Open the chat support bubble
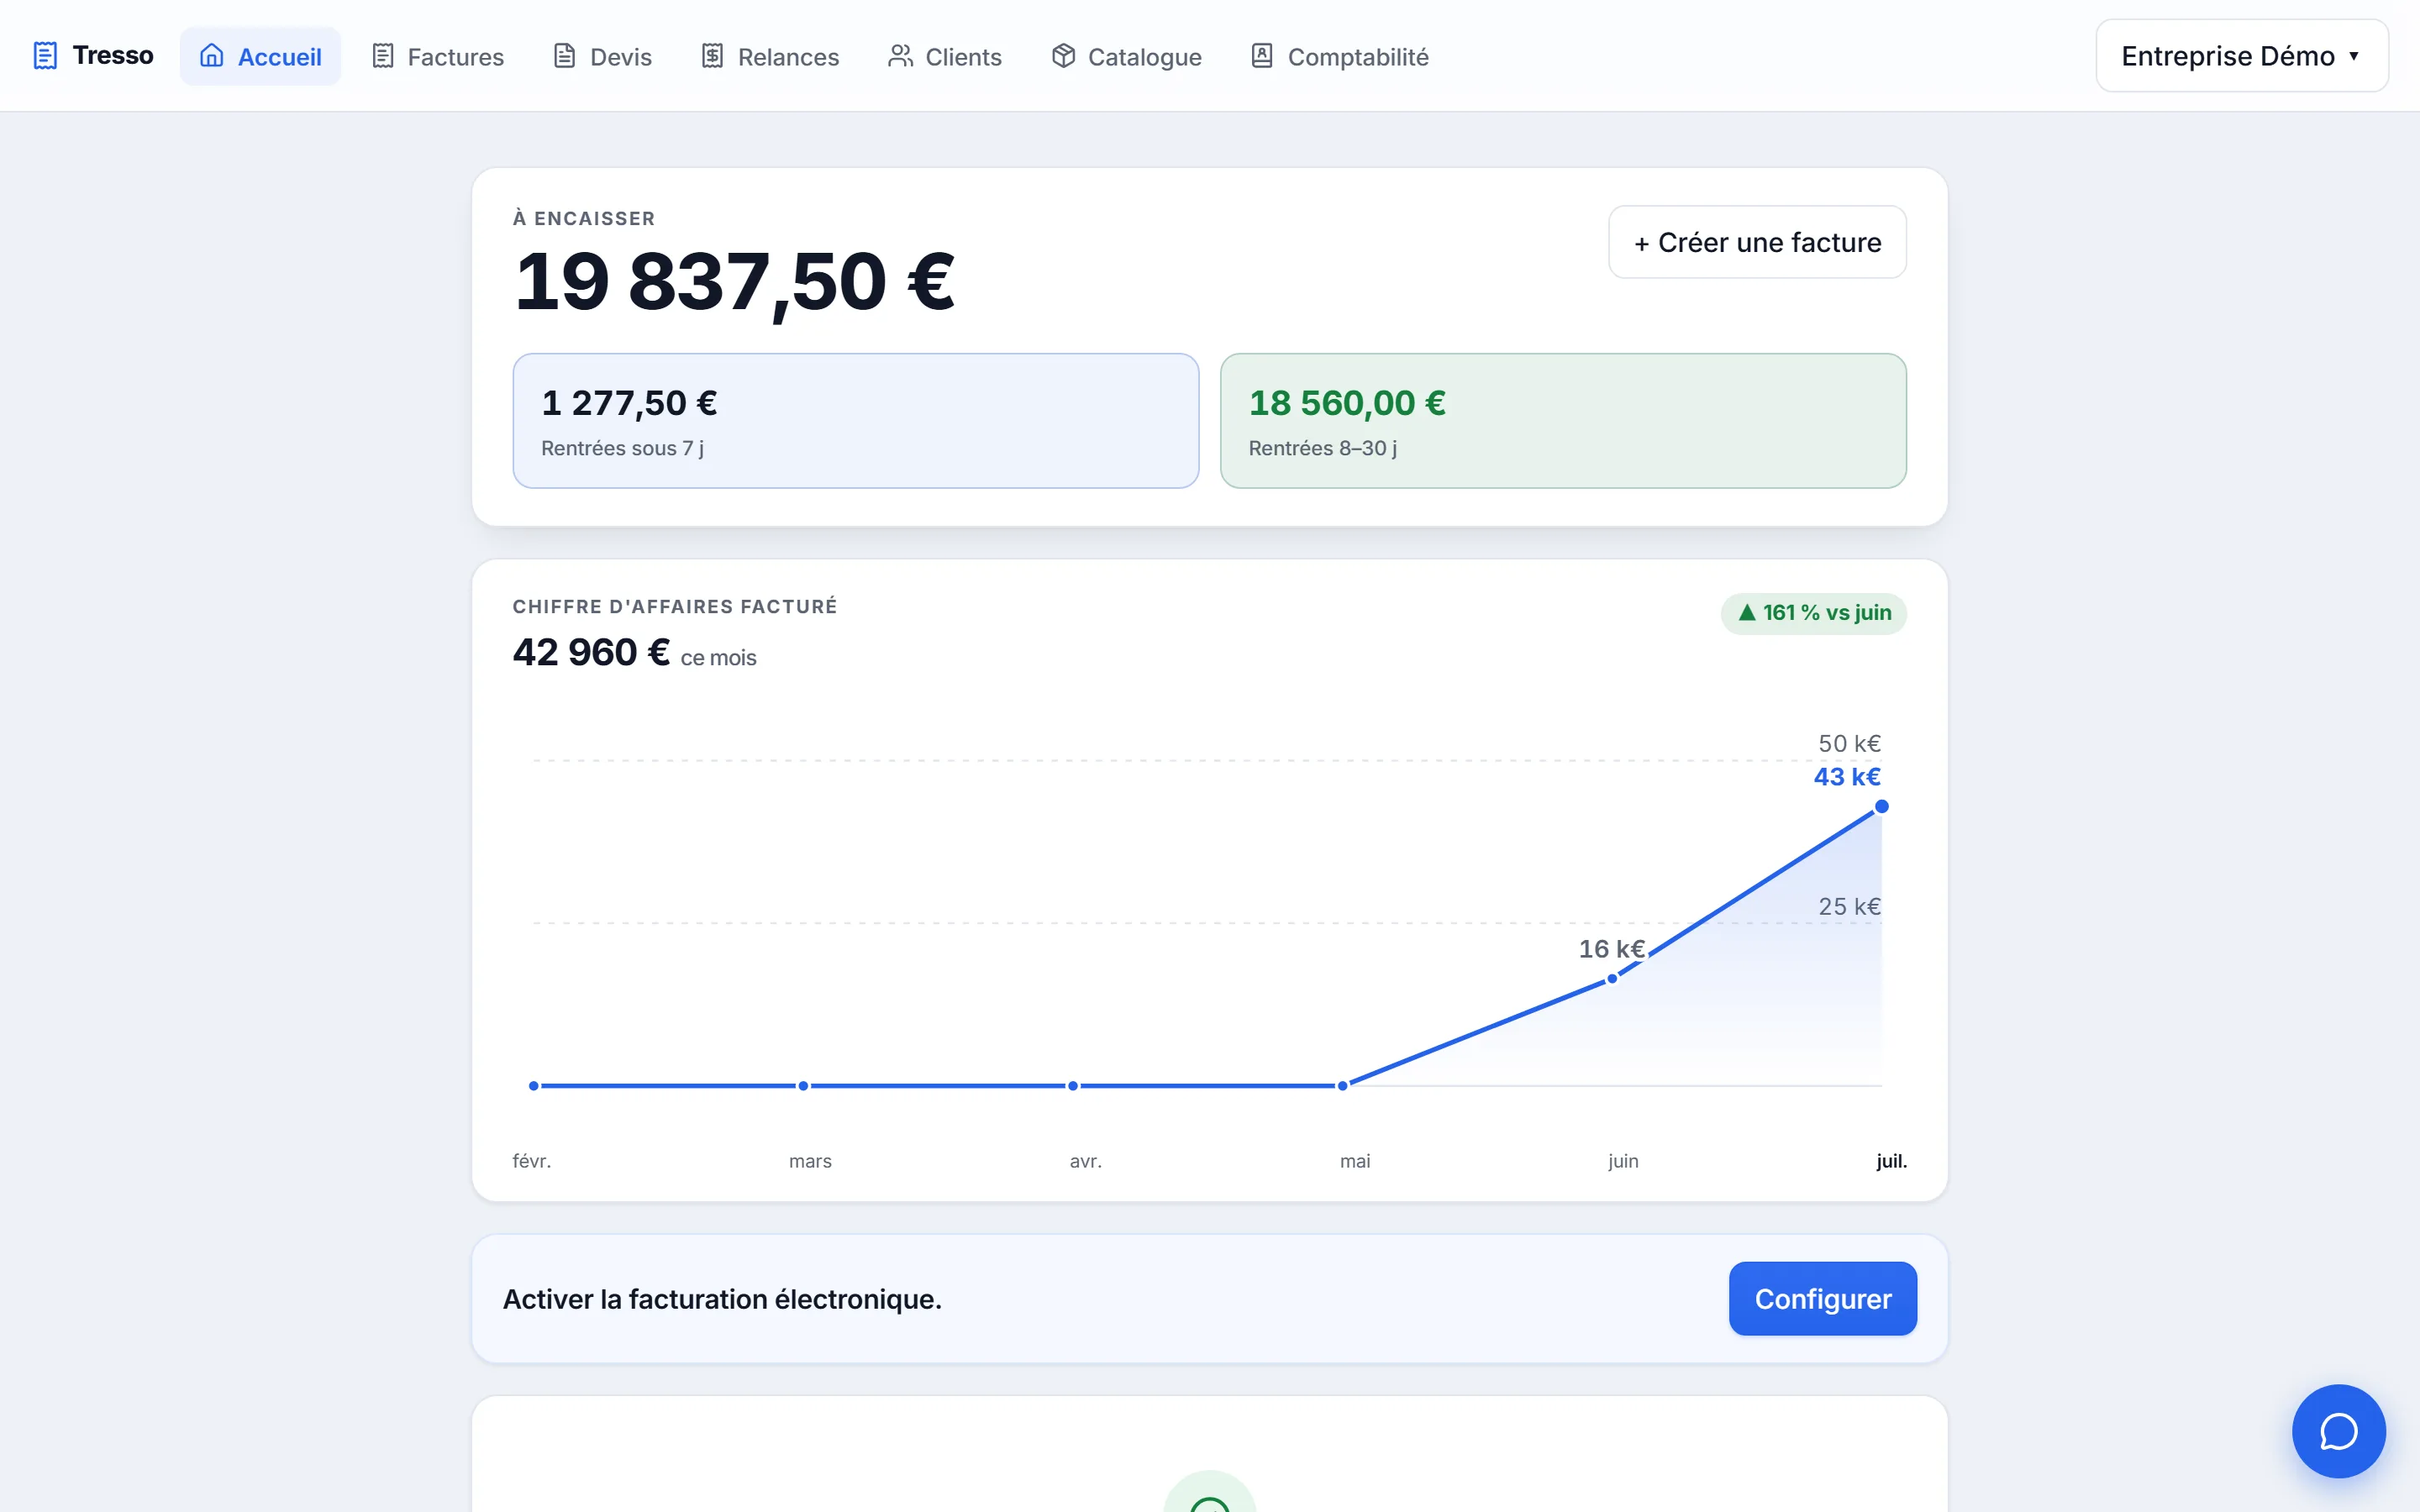Image resolution: width=2420 pixels, height=1512 pixels. [x=2338, y=1431]
